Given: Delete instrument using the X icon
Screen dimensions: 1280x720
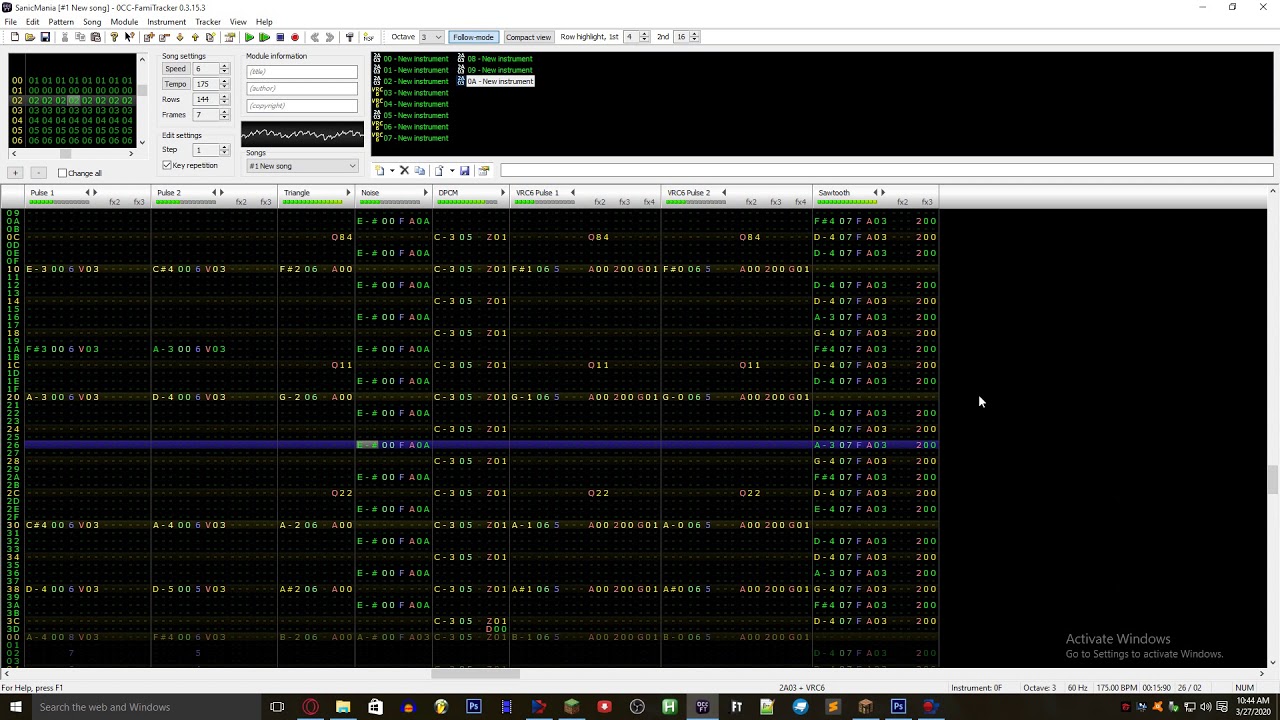Looking at the screenshot, I should tap(404, 171).
